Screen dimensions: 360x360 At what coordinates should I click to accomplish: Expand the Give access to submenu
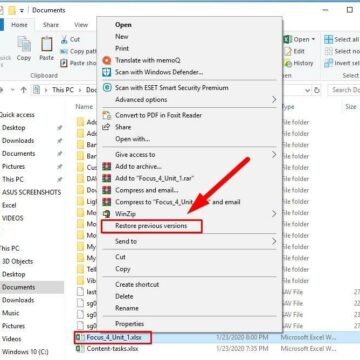(x=274, y=155)
